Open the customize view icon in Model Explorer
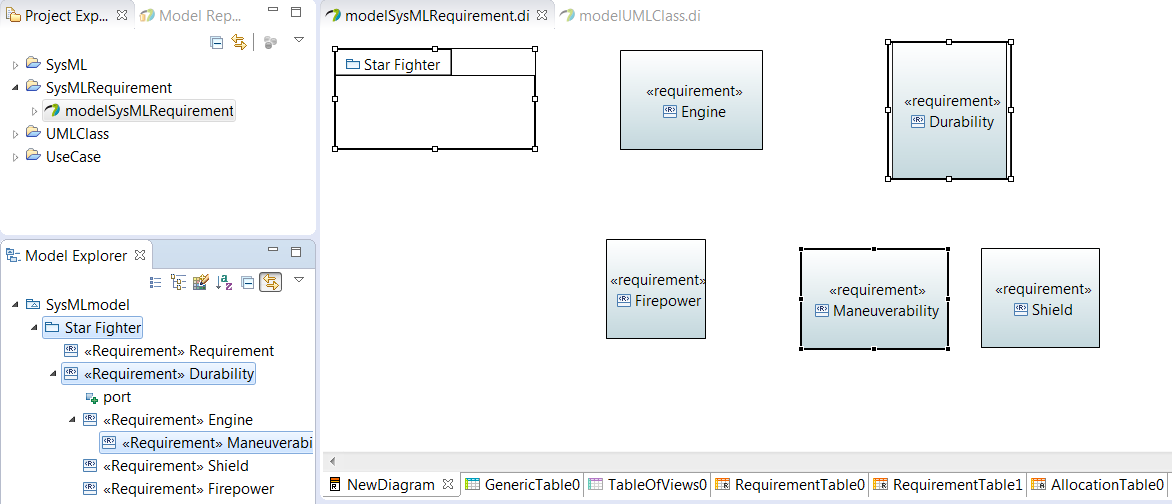 click(x=200, y=282)
